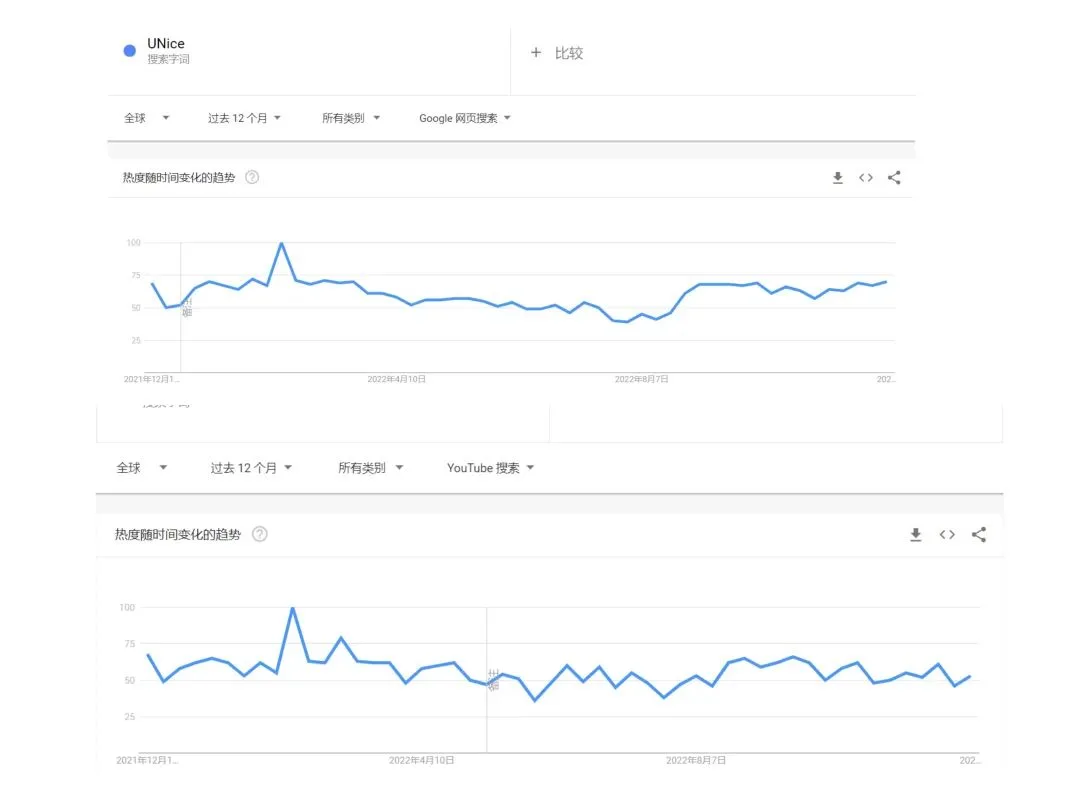
Task: Download the Google web search trend data
Action: pos(838,178)
